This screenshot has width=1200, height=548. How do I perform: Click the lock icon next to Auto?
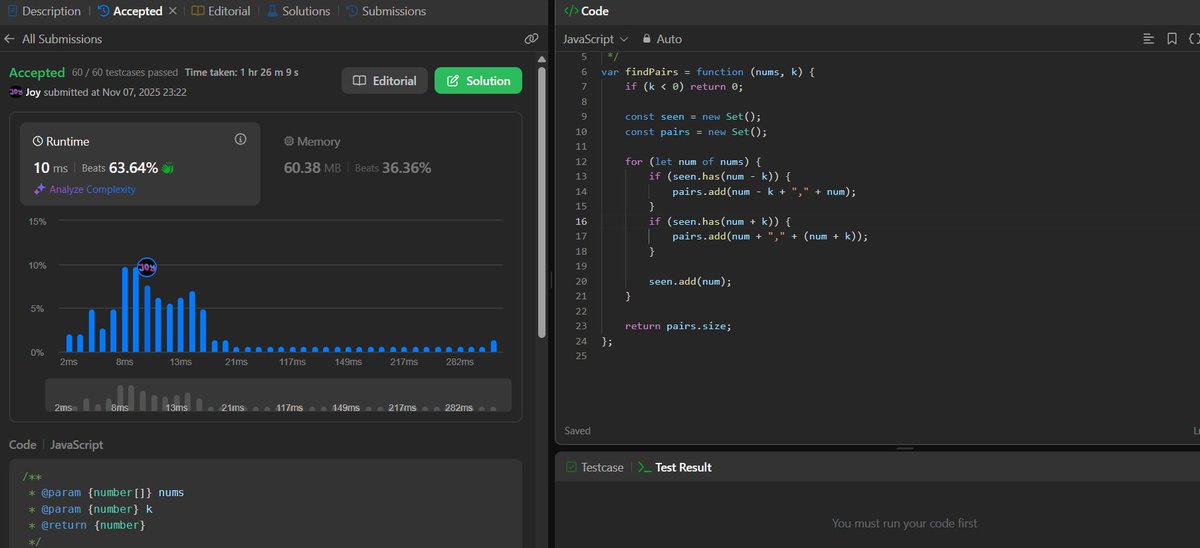[647, 39]
